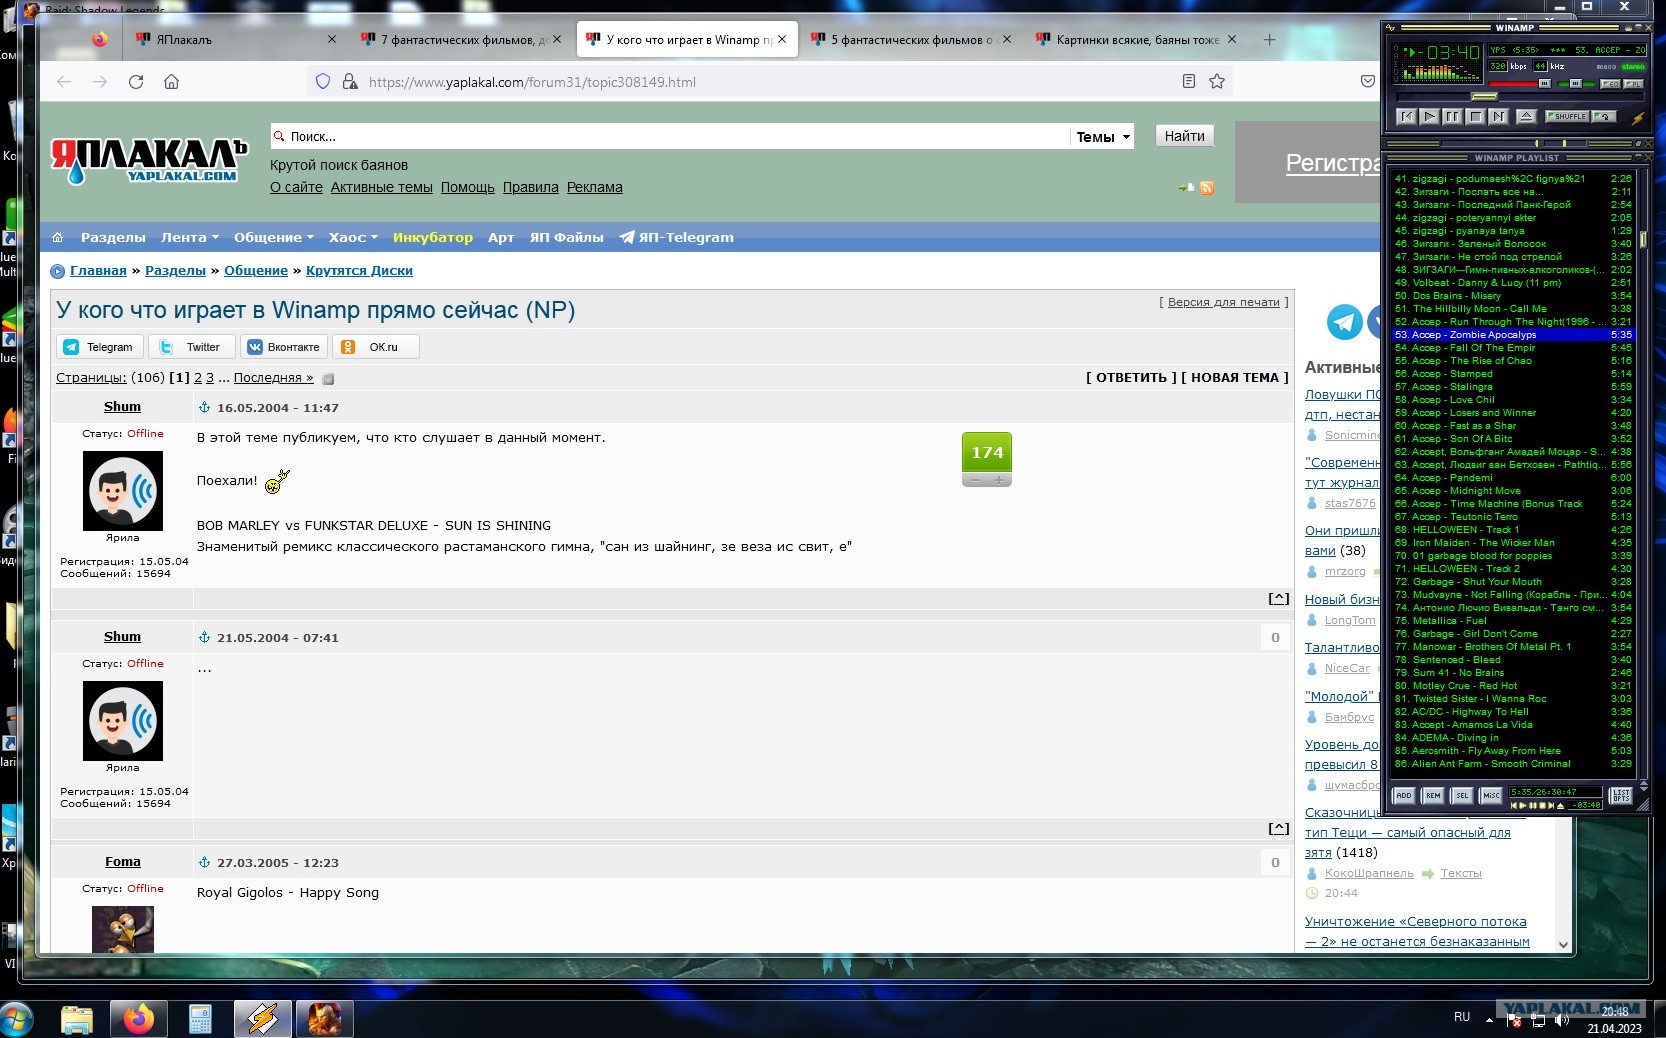Switch to '5 фантастических фильмов' tab

coord(912,40)
